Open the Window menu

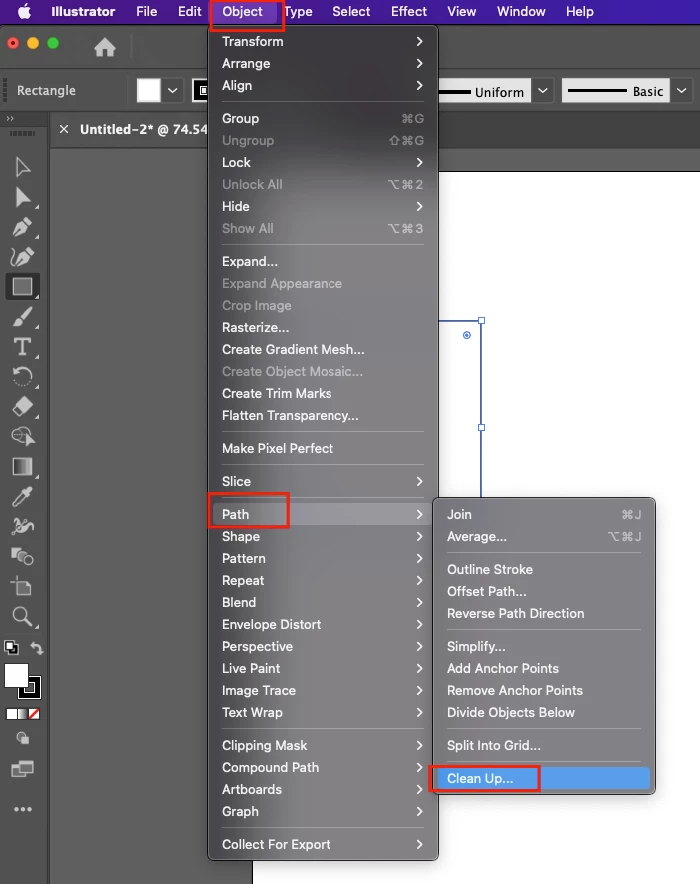(x=521, y=11)
